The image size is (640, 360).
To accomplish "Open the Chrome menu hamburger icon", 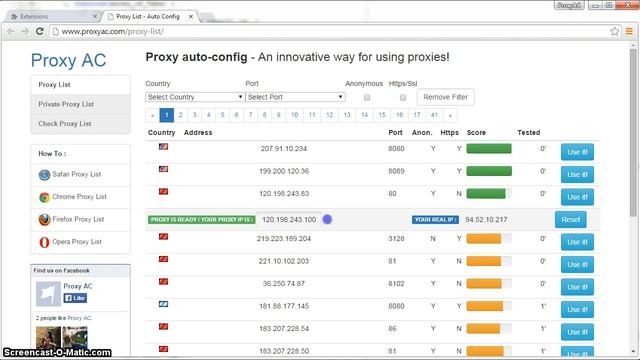I will 629,31.
